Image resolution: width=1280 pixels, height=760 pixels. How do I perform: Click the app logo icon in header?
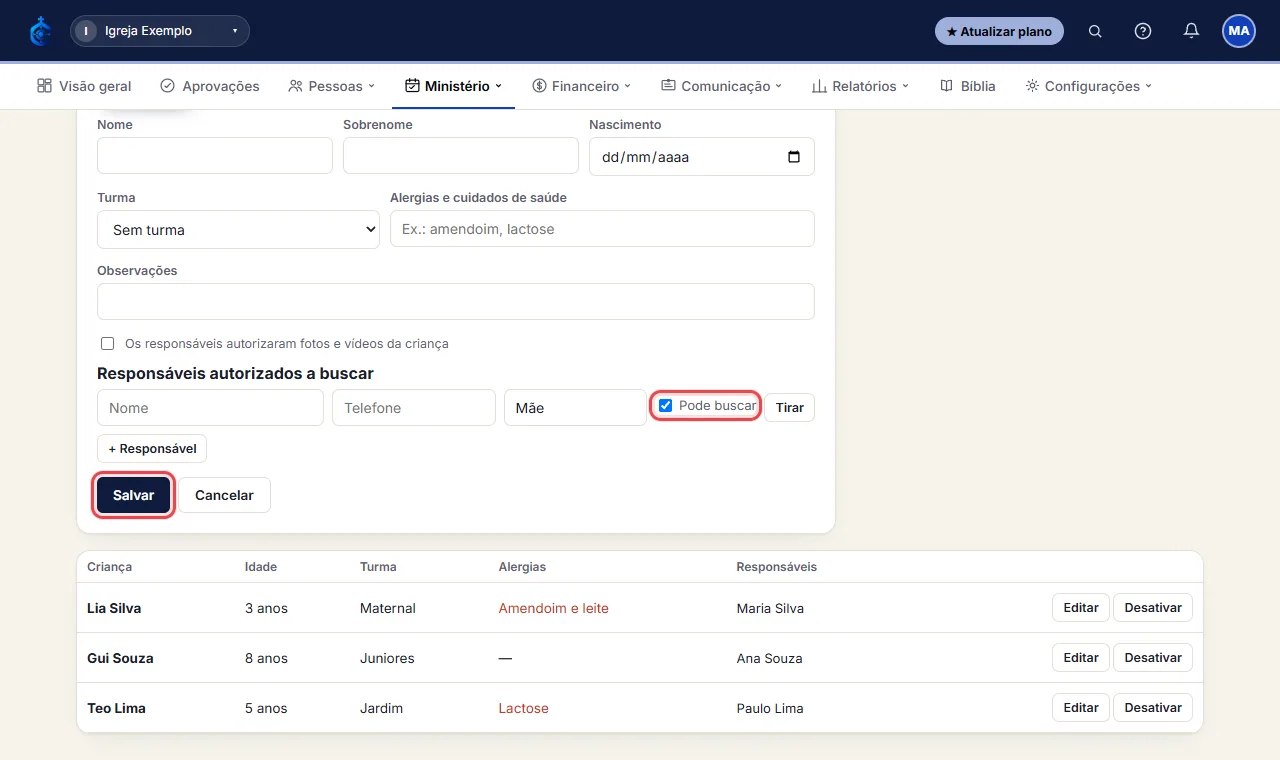pos(40,31)
